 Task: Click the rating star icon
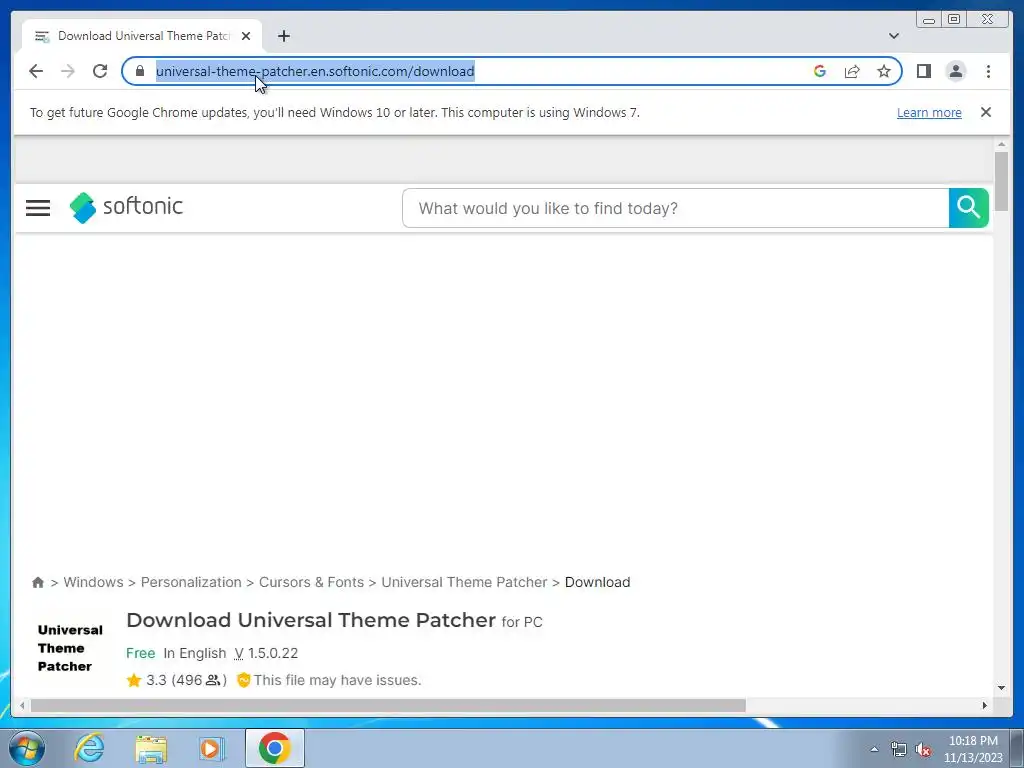coord(134,680)
